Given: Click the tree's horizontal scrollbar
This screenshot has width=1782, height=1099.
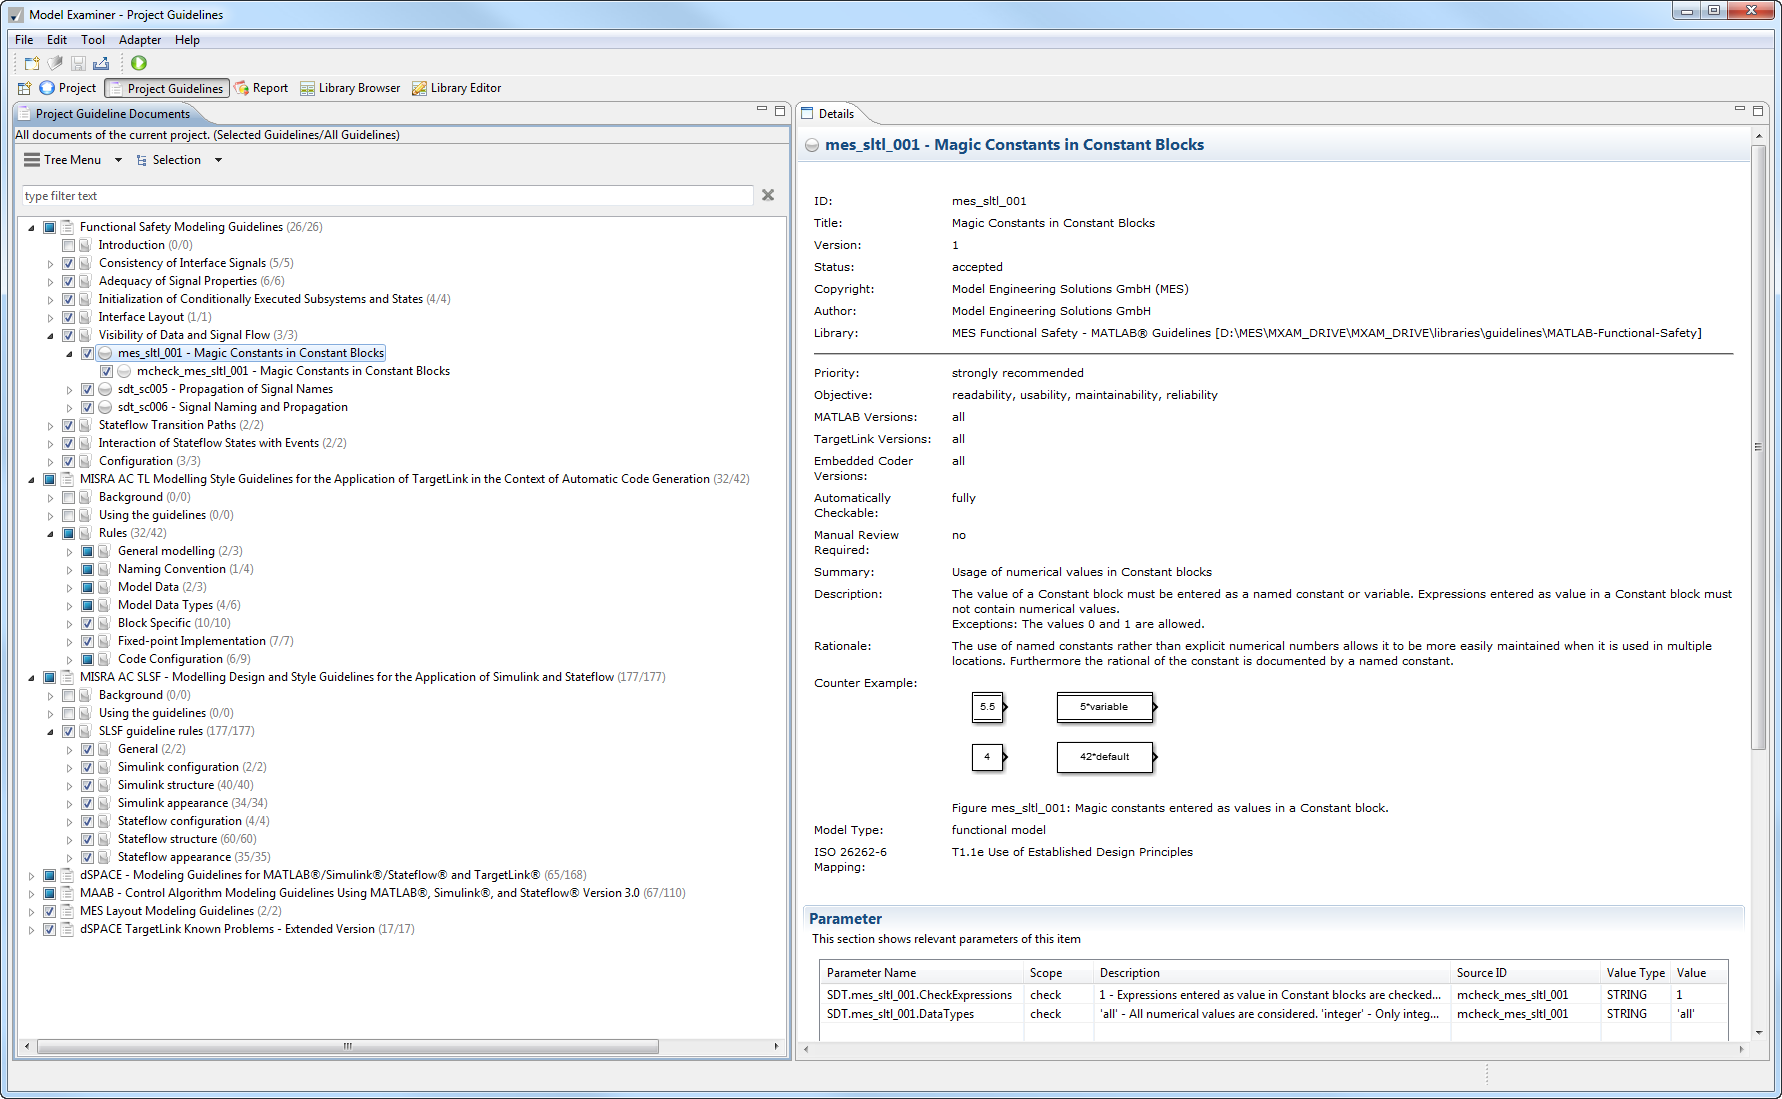Looking at the screenshot, I should [x=347, y=1046].
